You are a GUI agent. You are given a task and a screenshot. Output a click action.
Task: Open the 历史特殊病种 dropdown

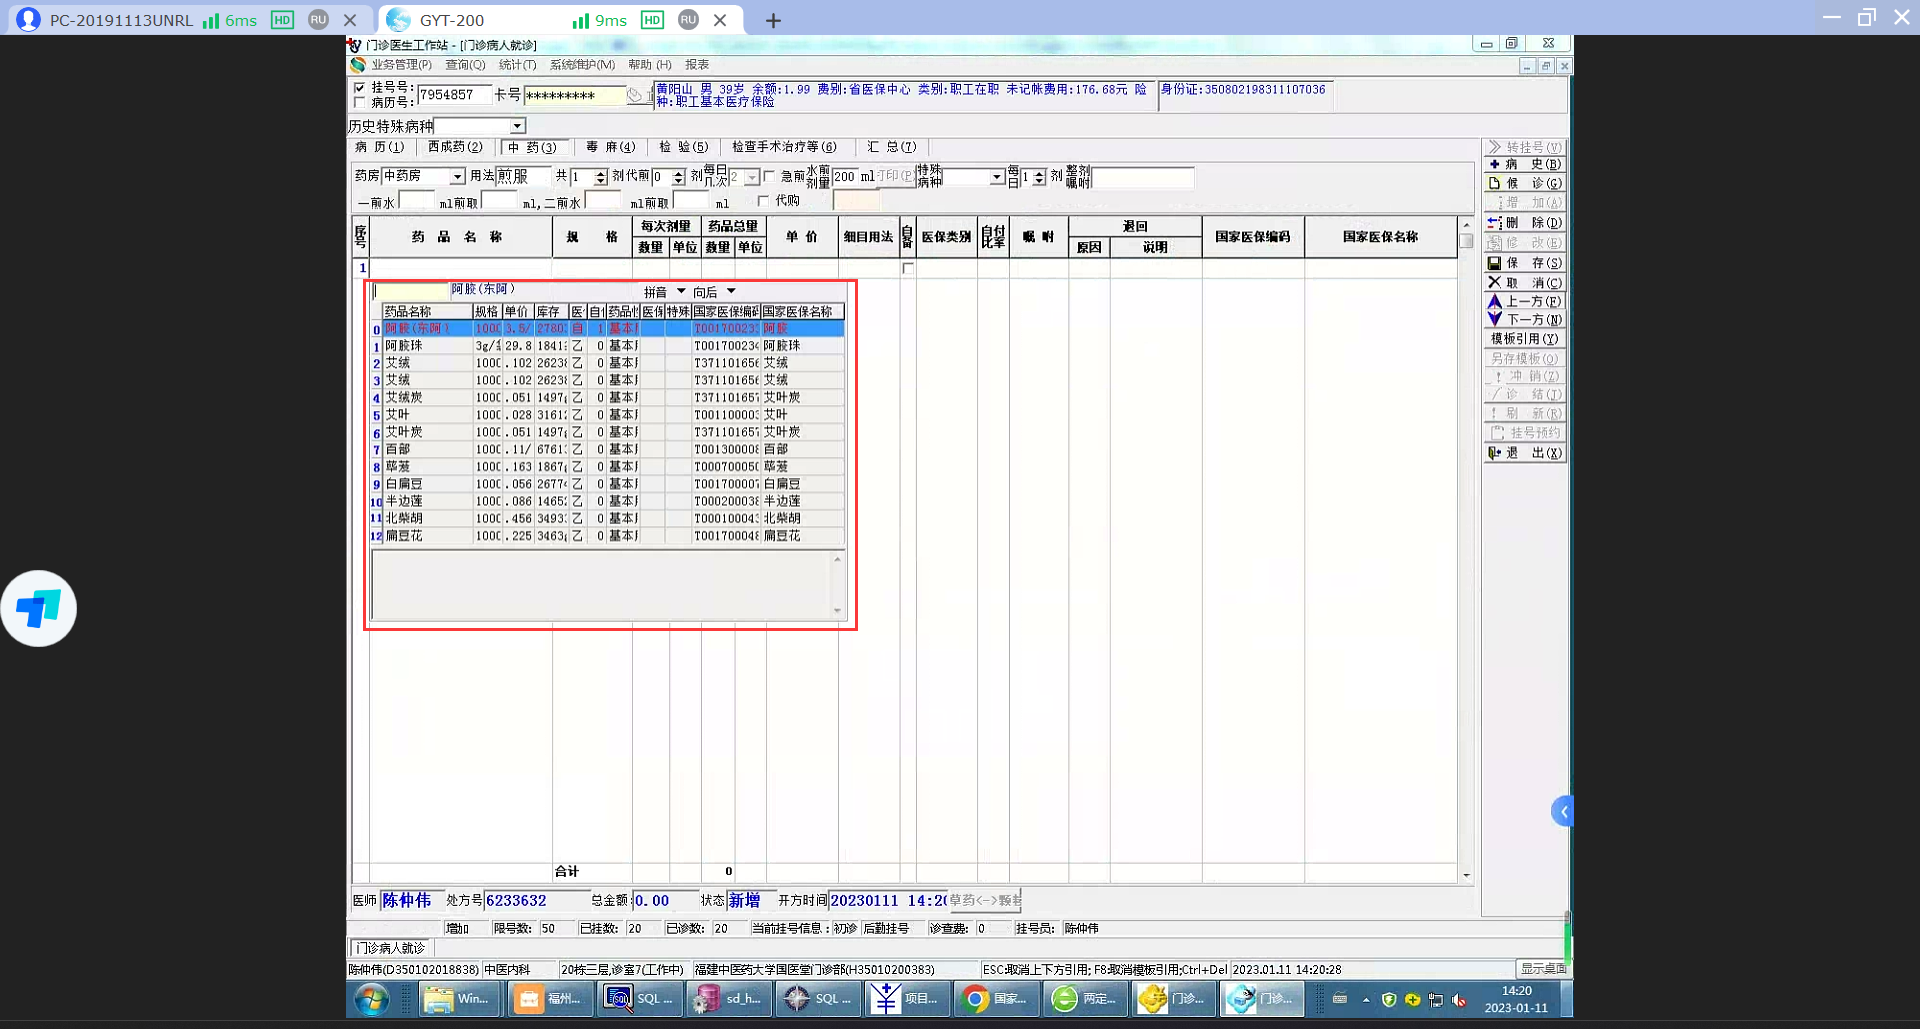[x=517, y=126]
